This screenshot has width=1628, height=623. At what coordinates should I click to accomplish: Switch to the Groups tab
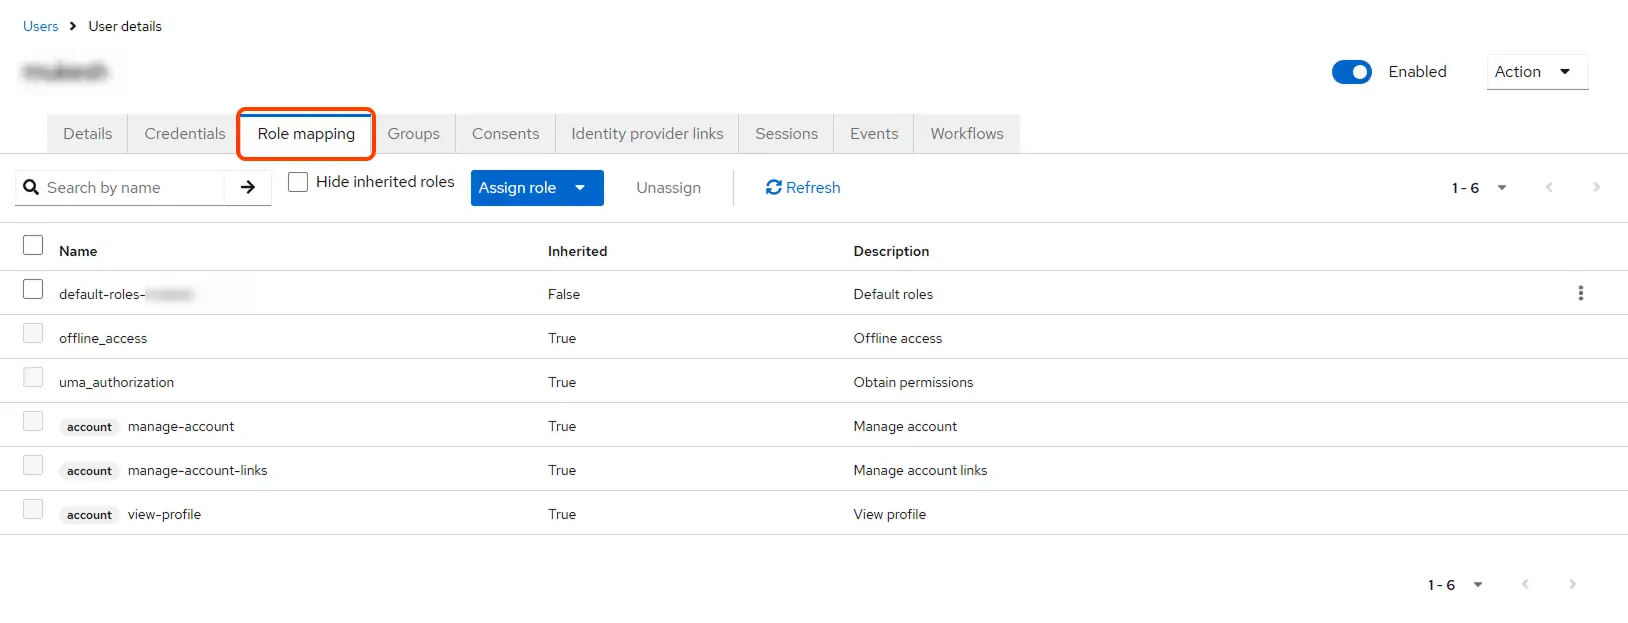(414, 134)
